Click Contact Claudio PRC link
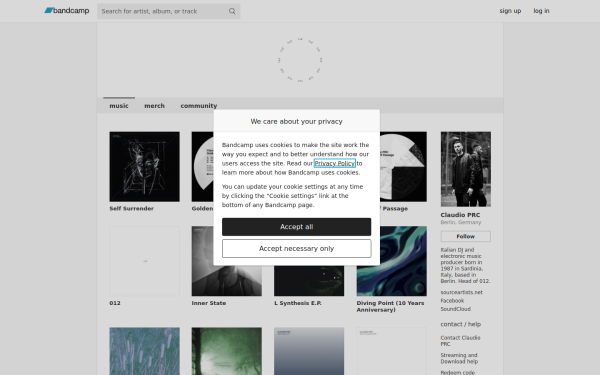 (460, 341)
